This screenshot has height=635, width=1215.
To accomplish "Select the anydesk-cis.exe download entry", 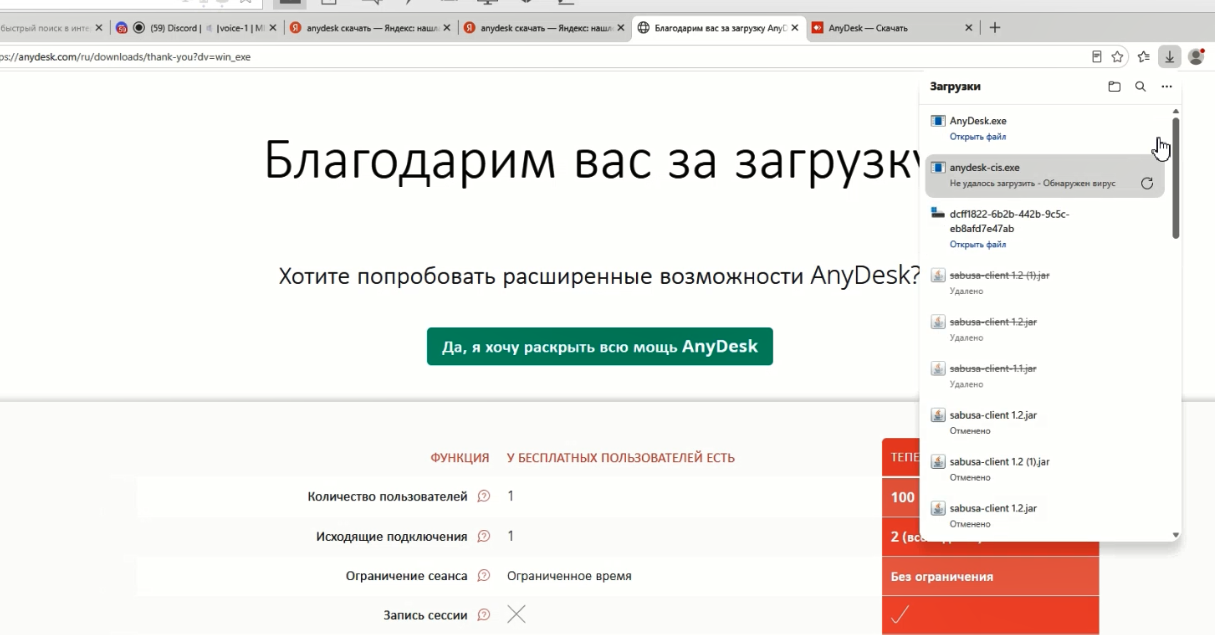I will click(1045, 175).
